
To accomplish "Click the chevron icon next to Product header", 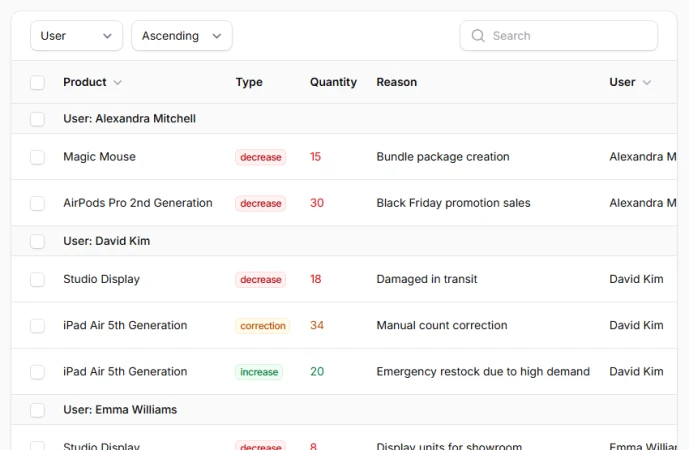I will (118, 83).
